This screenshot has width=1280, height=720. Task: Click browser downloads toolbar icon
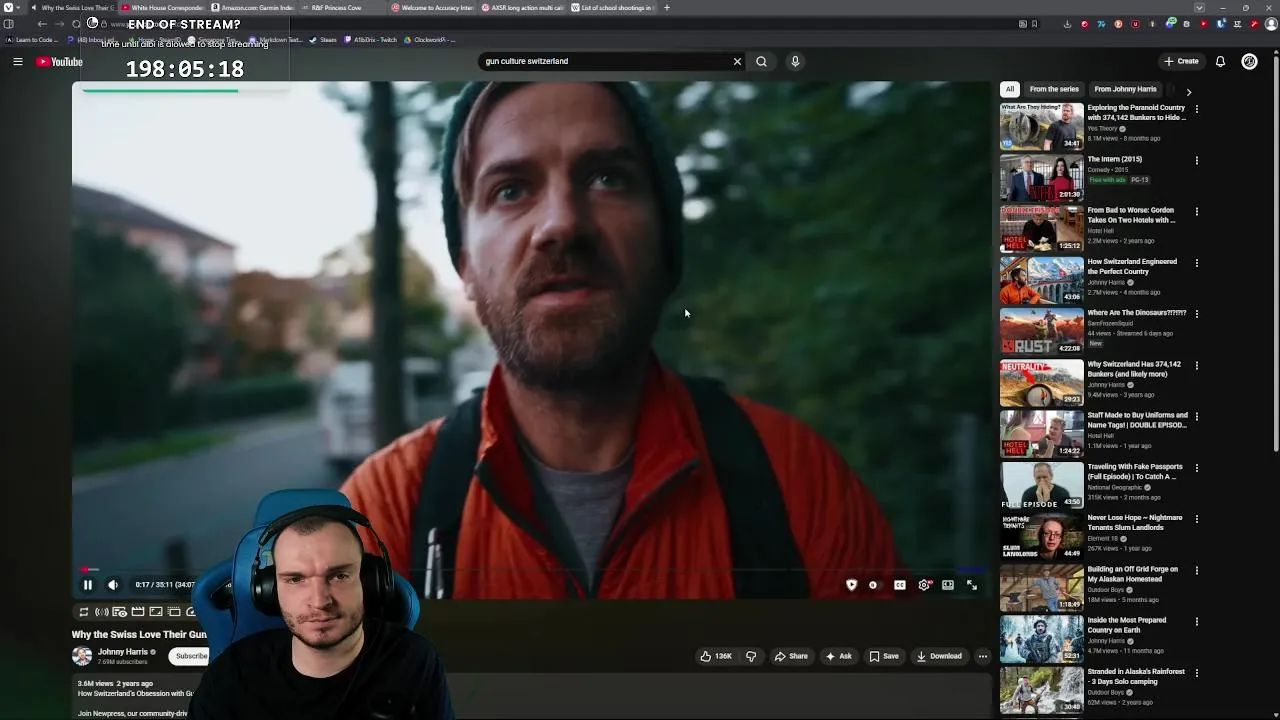click(1067, 24)
